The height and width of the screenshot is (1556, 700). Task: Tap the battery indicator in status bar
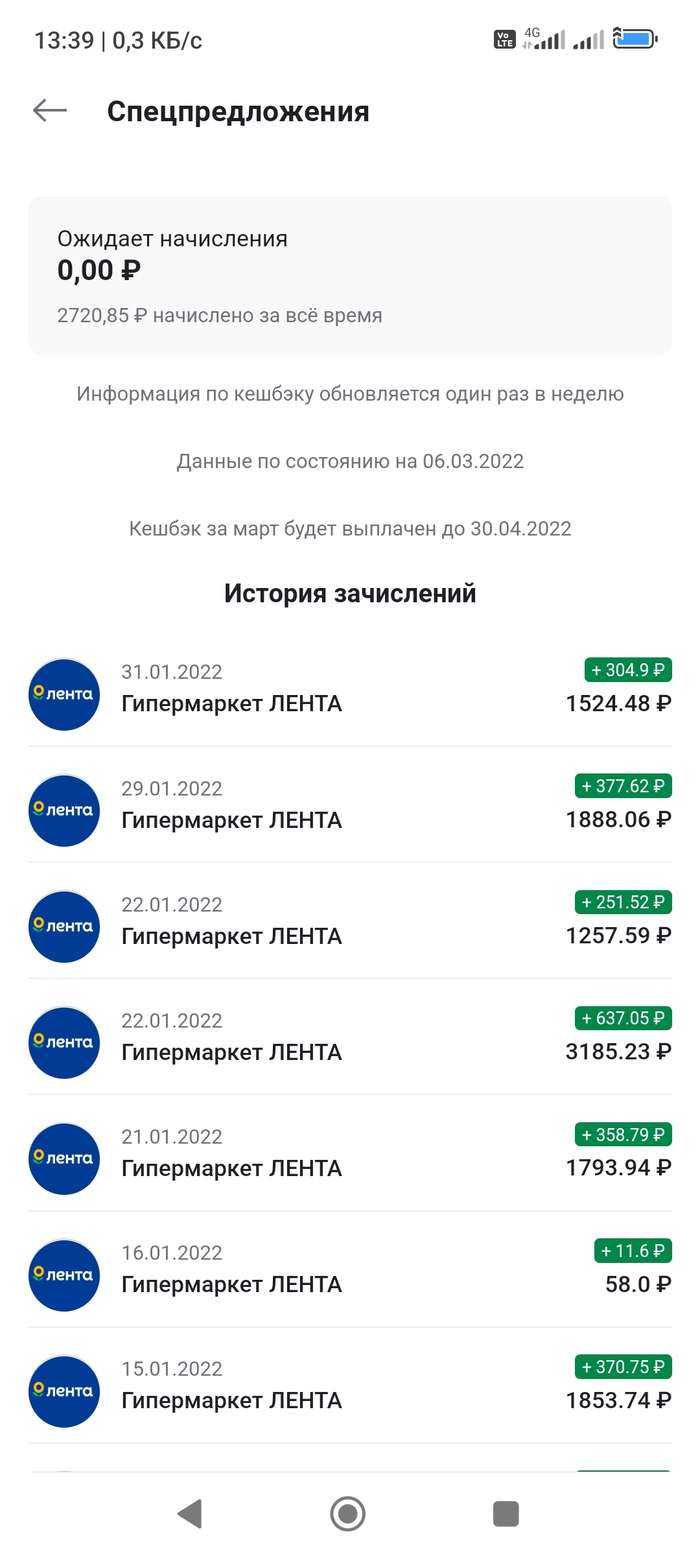[x=636, y=39]
